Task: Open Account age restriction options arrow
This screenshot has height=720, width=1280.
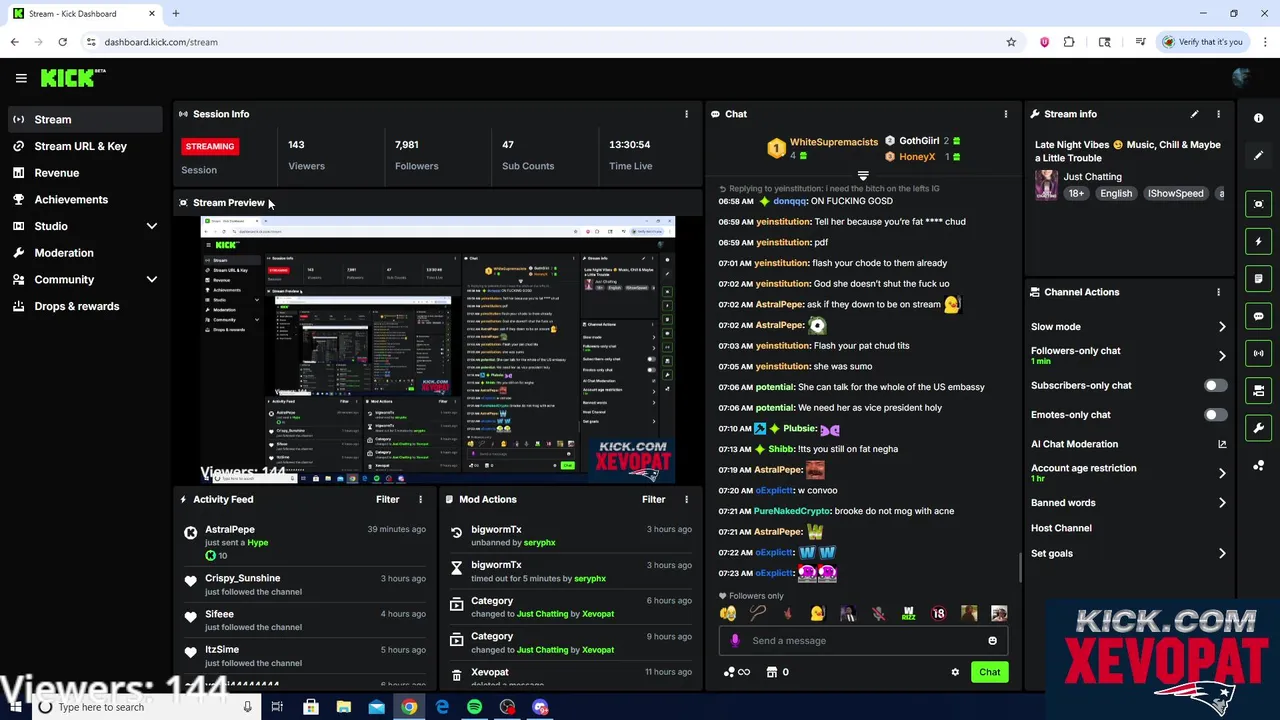Action: [1222, 473]
